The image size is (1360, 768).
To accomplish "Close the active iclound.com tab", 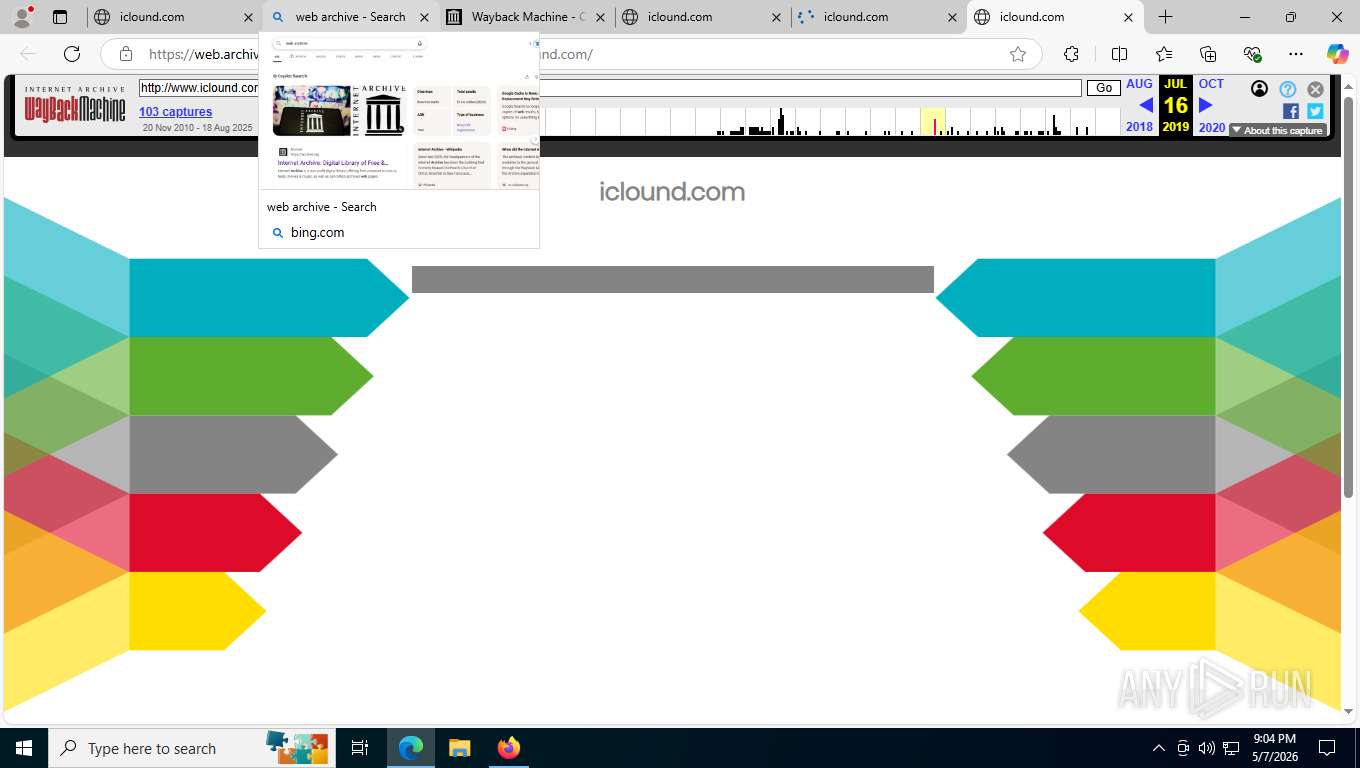I will coord(1129,17).
